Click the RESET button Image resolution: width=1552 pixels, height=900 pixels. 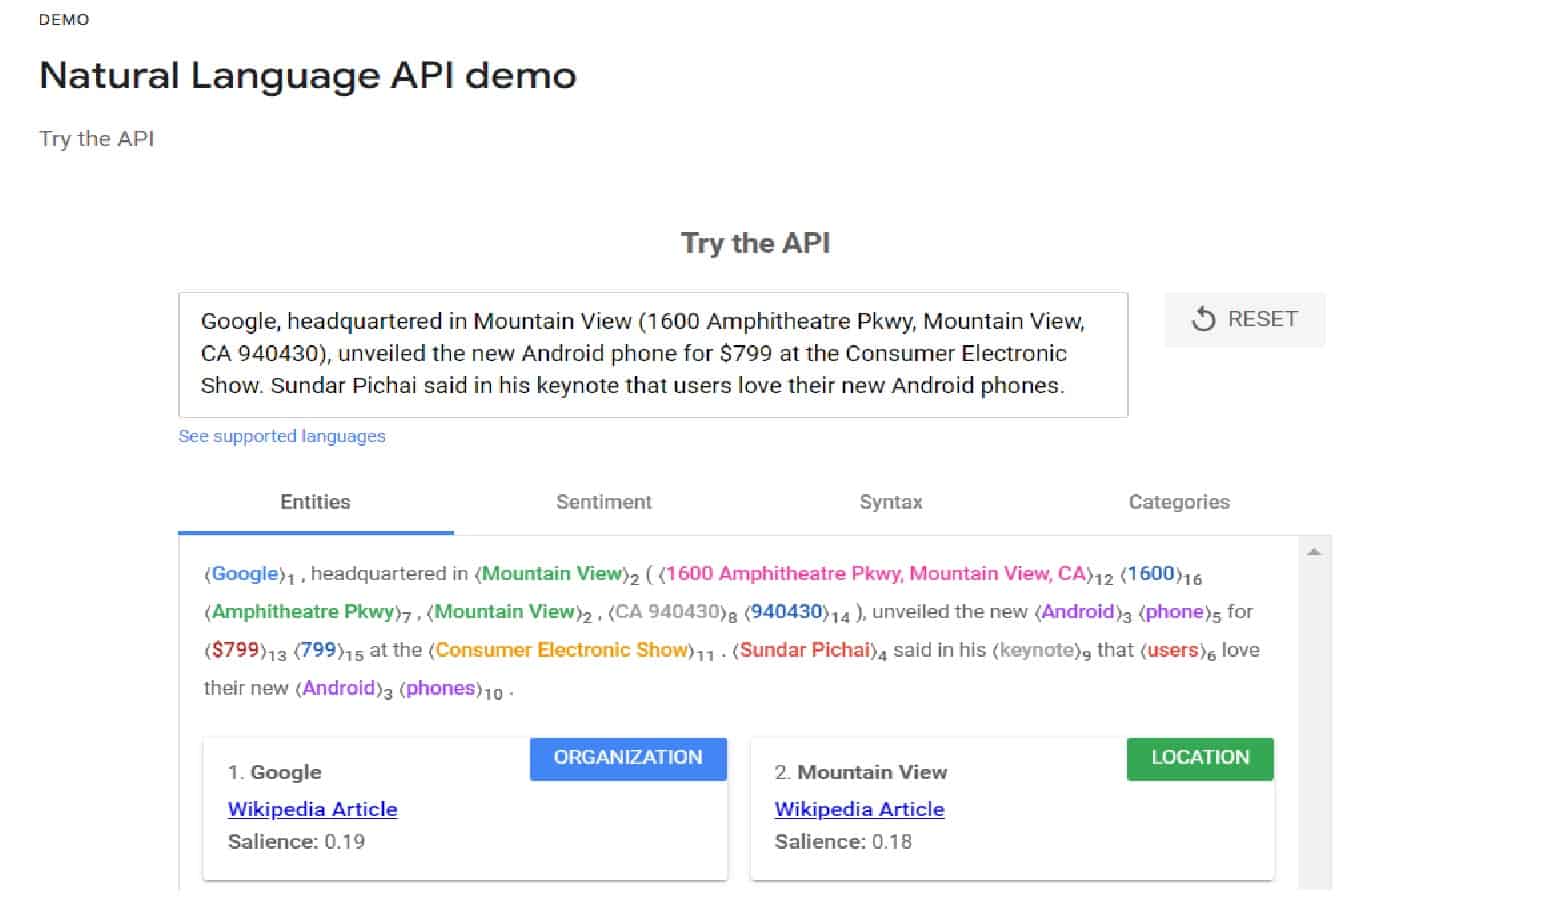[1245, 319]
